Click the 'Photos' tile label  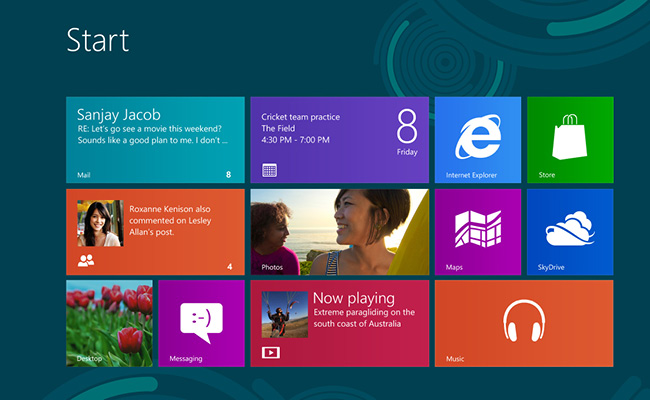click(x=272, y=267)
